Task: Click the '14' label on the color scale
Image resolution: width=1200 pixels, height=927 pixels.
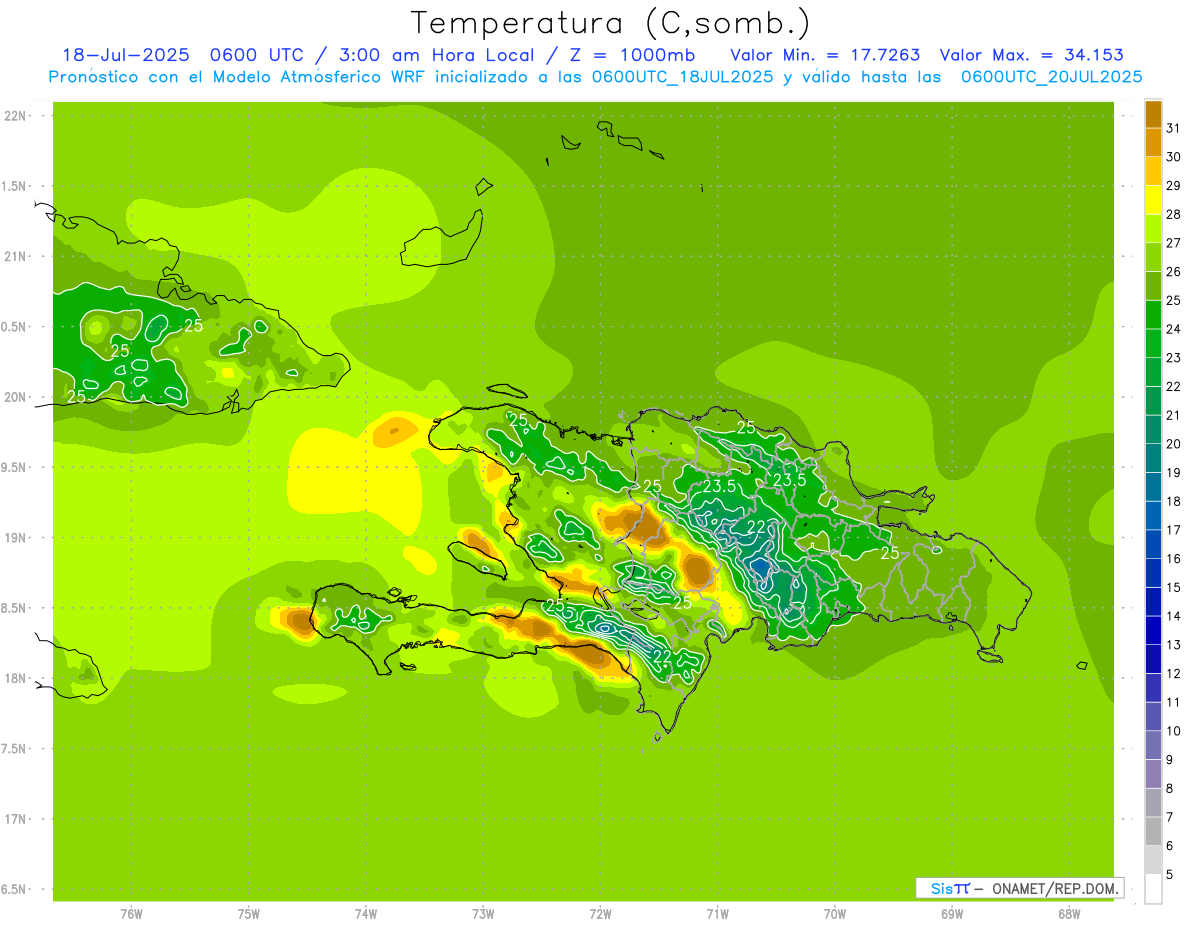Action: coord(1174,616)
